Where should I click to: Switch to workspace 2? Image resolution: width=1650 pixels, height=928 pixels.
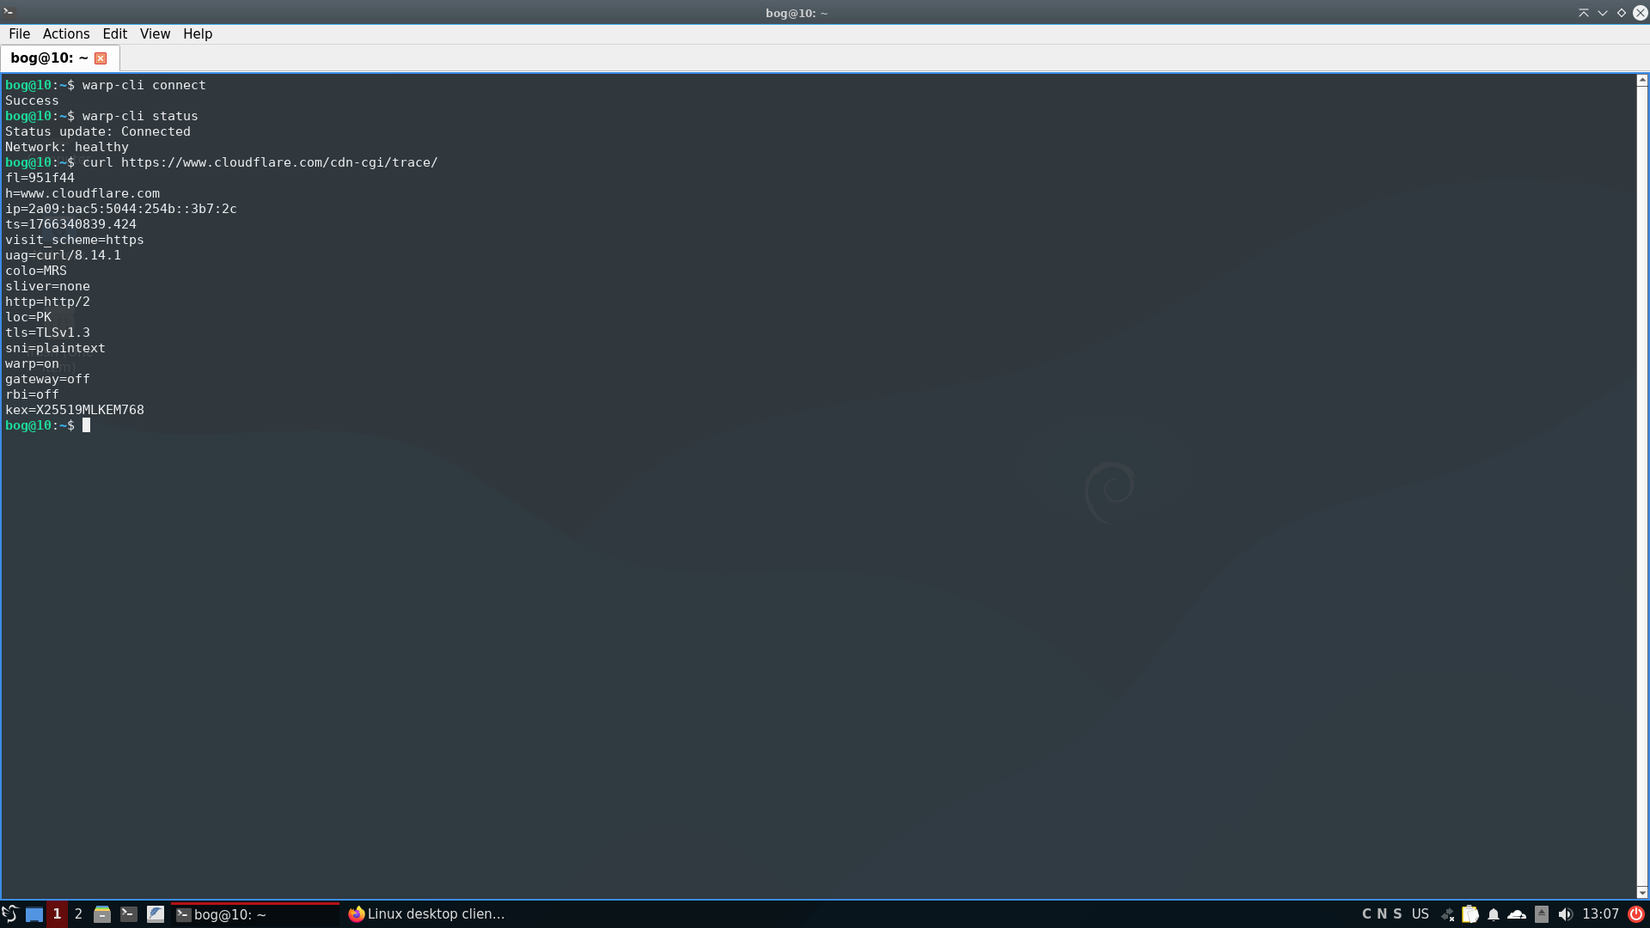tap(78, 914)
